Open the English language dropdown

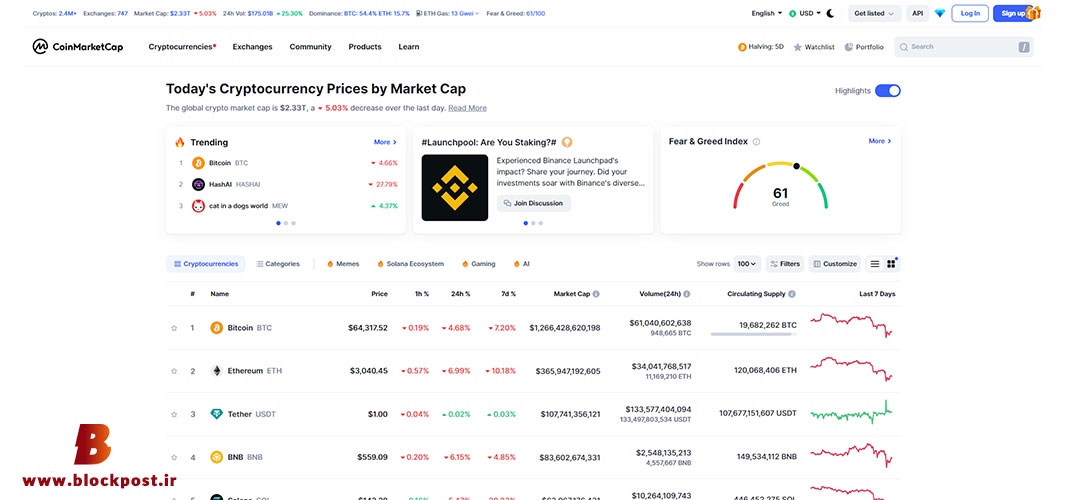[x=766, y=13]
